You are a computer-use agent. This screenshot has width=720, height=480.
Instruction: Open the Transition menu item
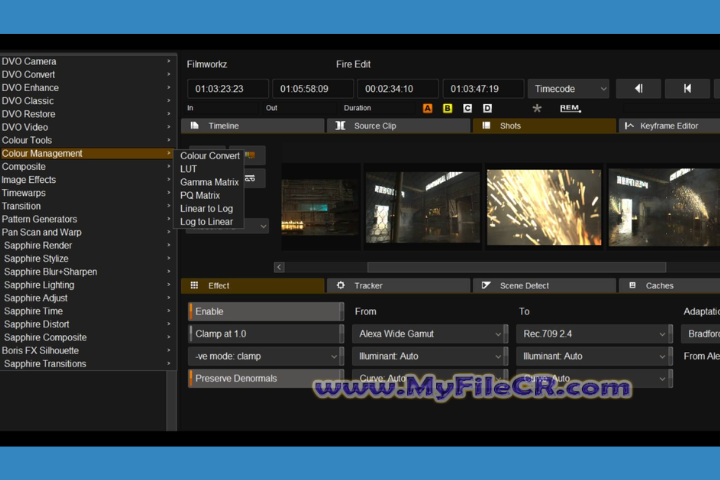(86, 206)
